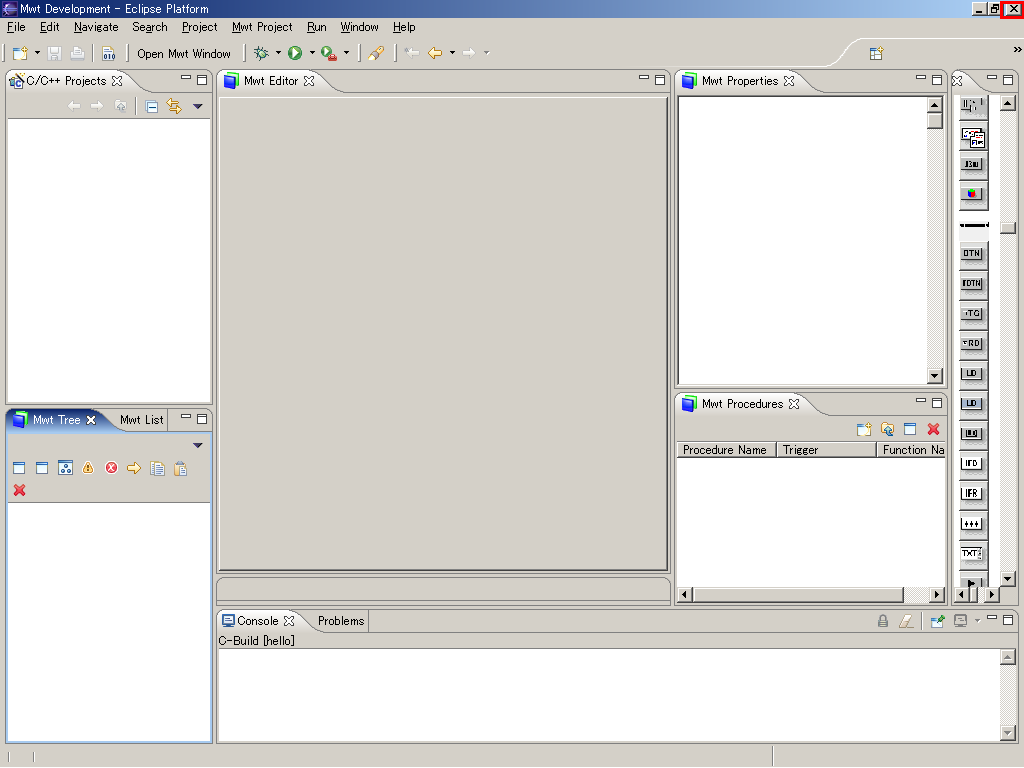Image resolution: width=1024 pixels, height=768 pixels.
Task: Launch the Debug bug icon
Action: point(261,53)
